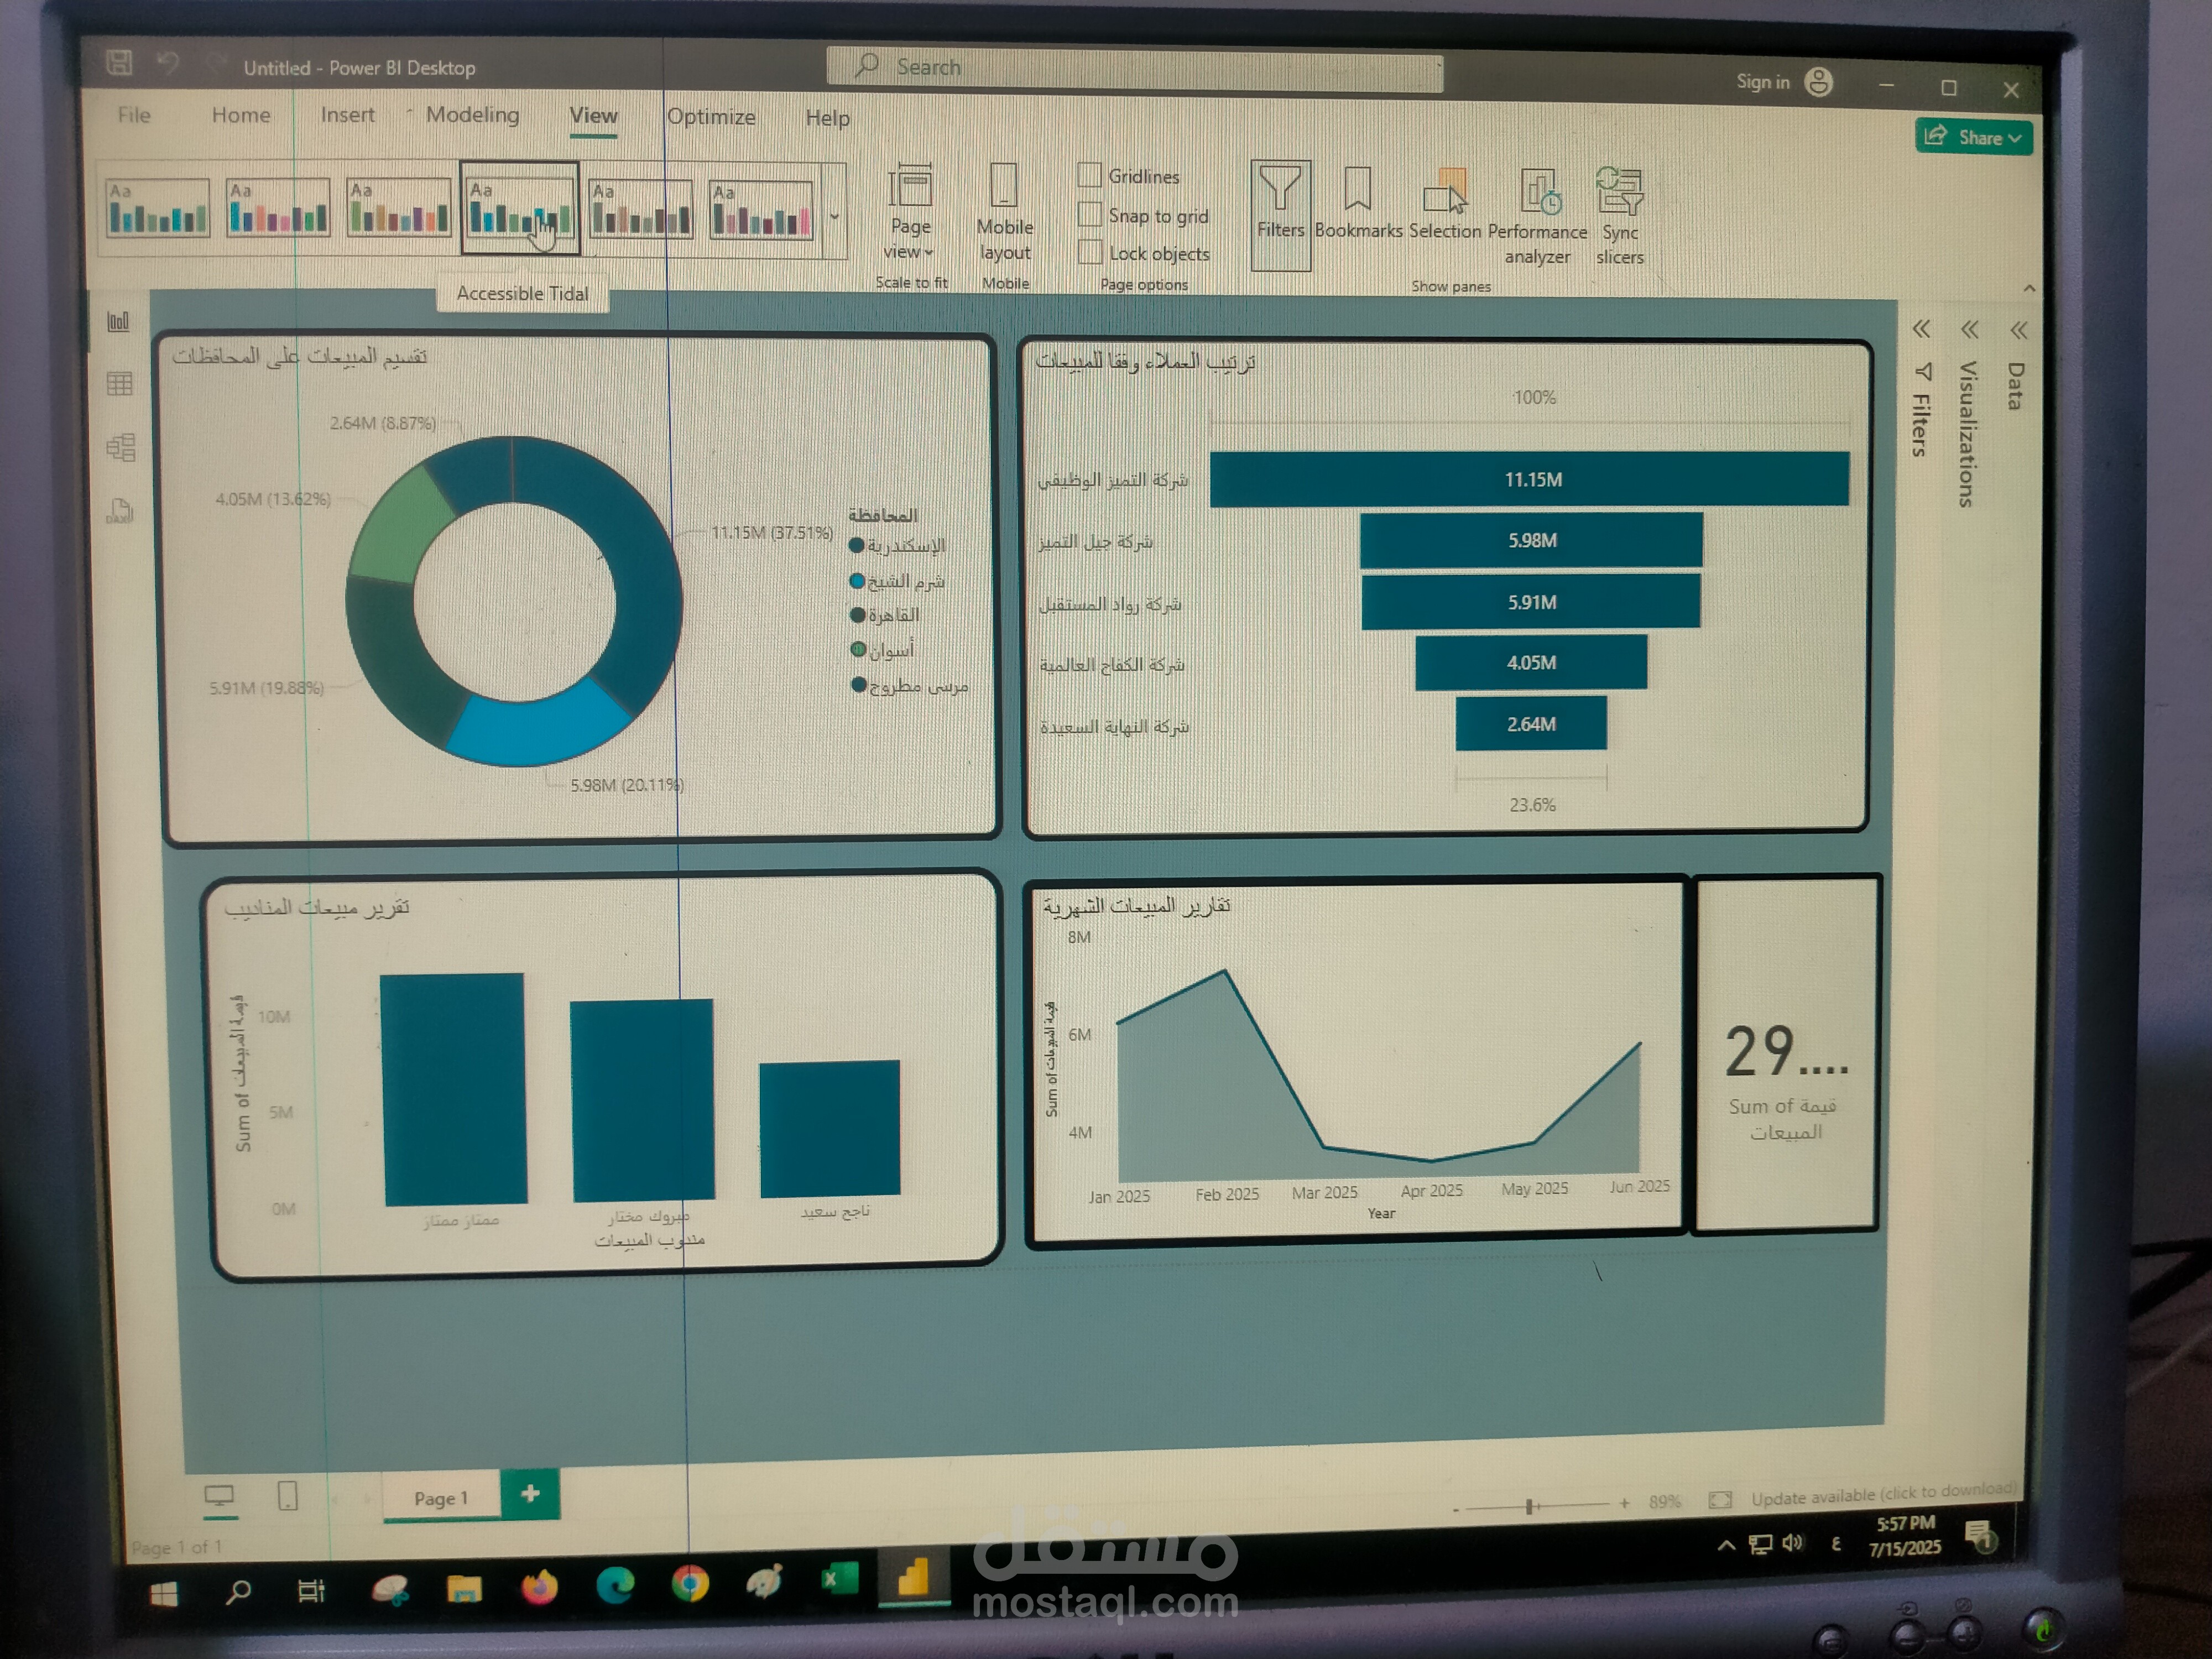Open the Share dropdown button

coord(1974,137)
